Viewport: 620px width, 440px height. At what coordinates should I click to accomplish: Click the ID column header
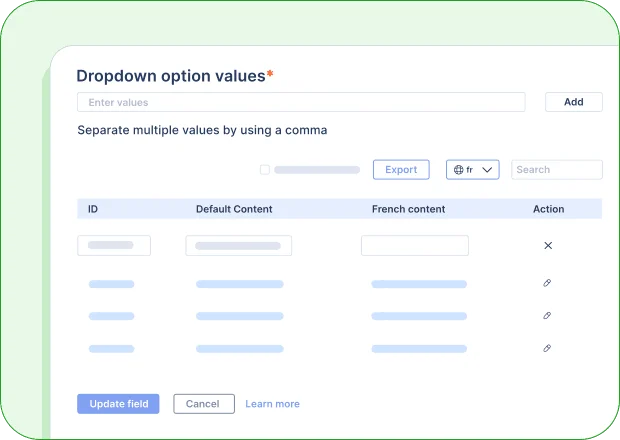click(93, 209)
